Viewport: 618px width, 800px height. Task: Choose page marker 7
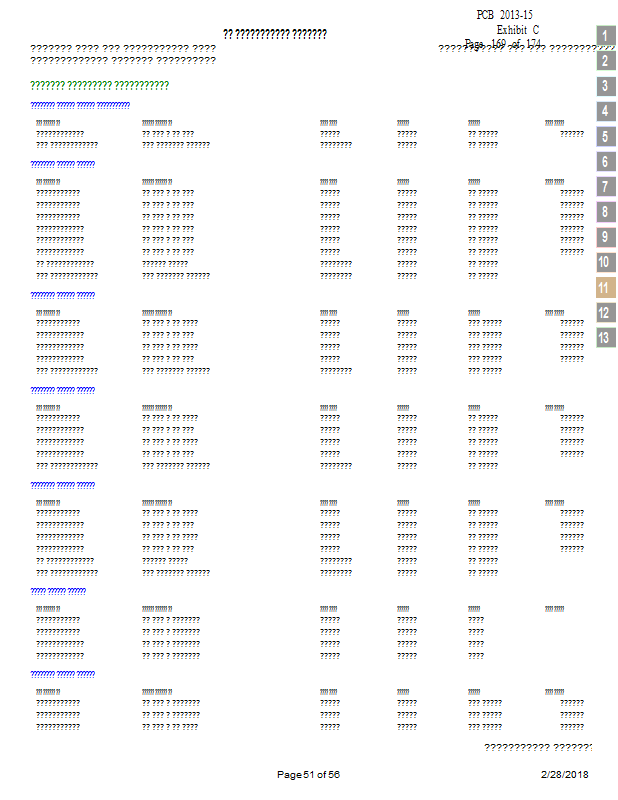coord(605,187)
